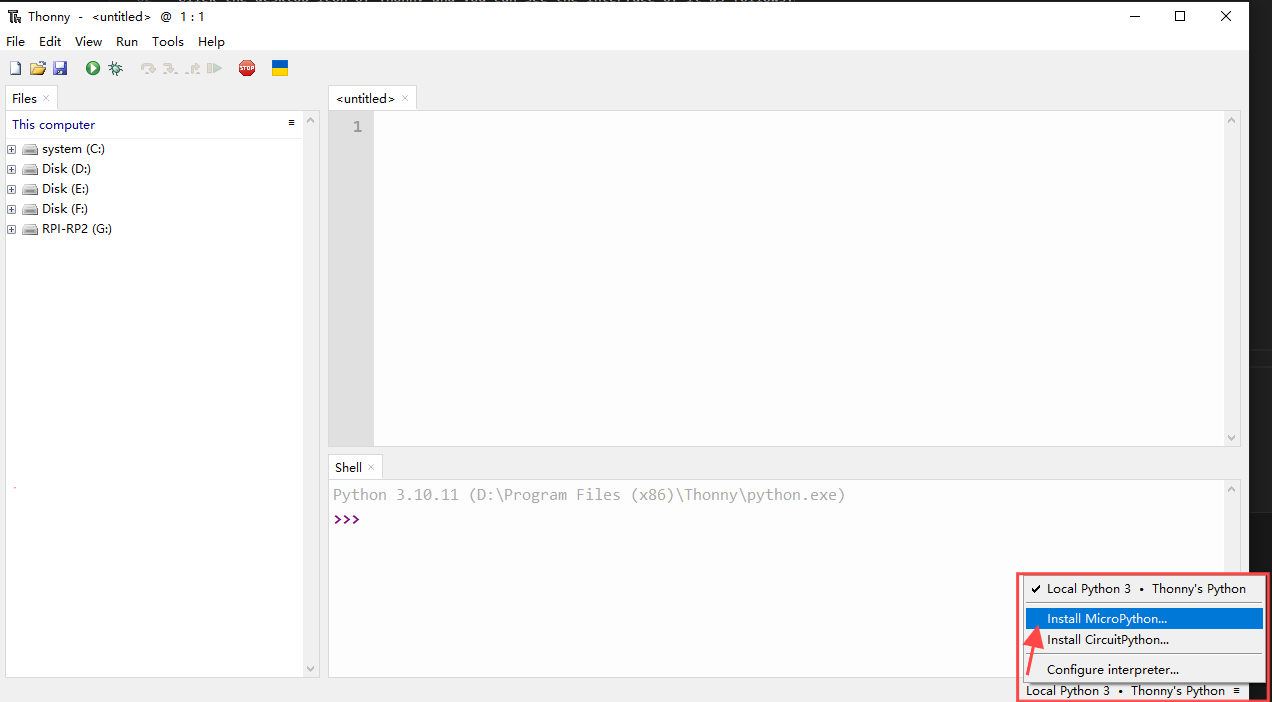
Task: Click the Shell prompt >>> input line
Action: [x=778, y=520]
